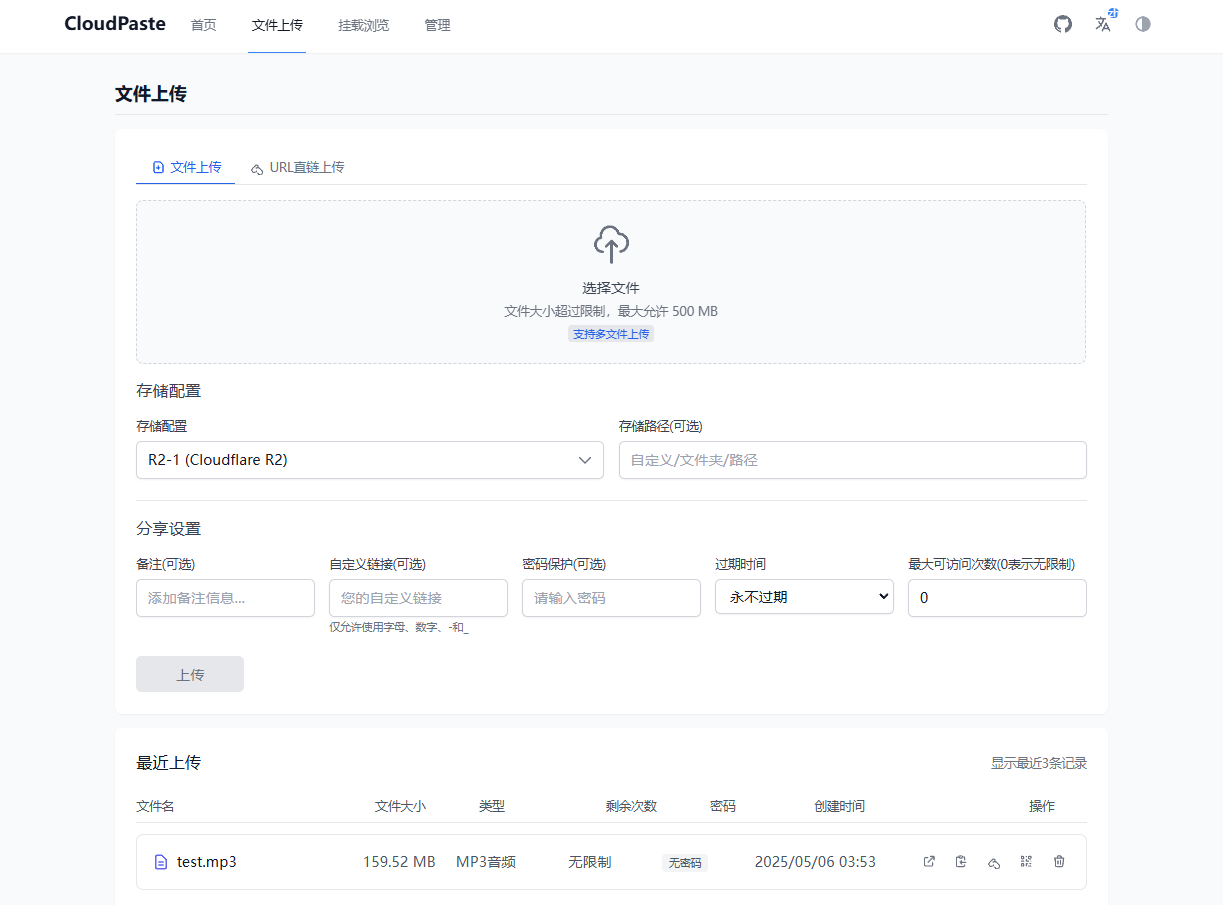1223x905 pixels.
Task: Click the custom link input field
Action: click(418, 597)
